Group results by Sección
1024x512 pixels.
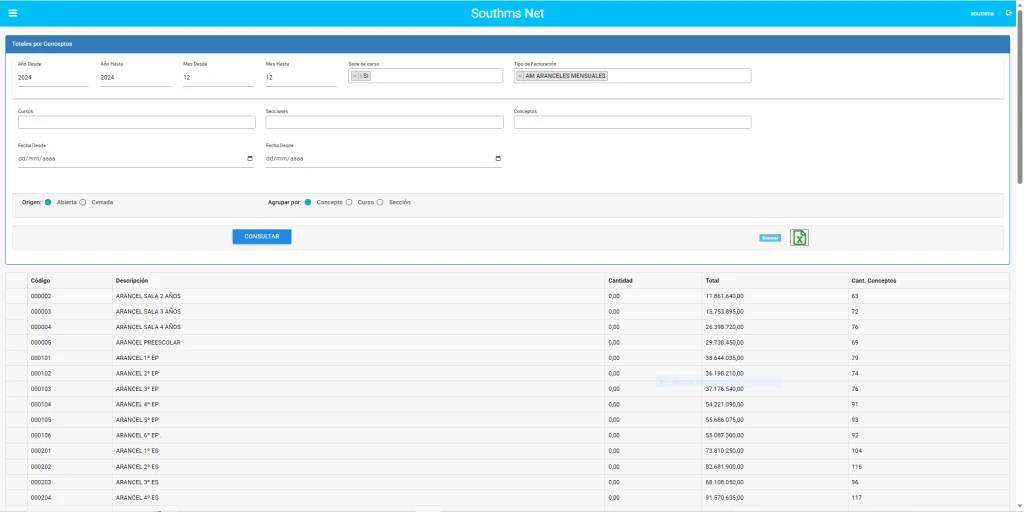pyautogui.click(x=380, y=202)
